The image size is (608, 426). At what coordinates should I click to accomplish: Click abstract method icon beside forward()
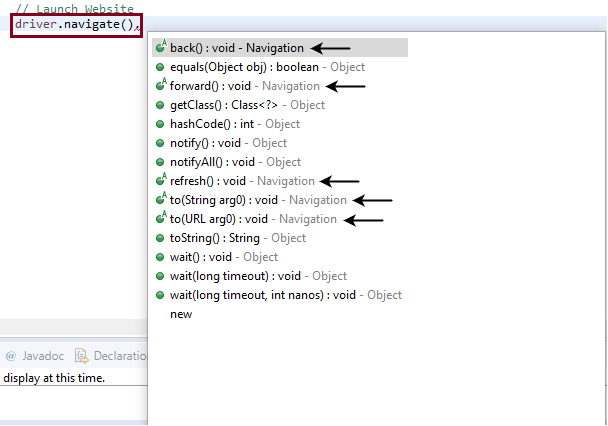tap(161, 85)
